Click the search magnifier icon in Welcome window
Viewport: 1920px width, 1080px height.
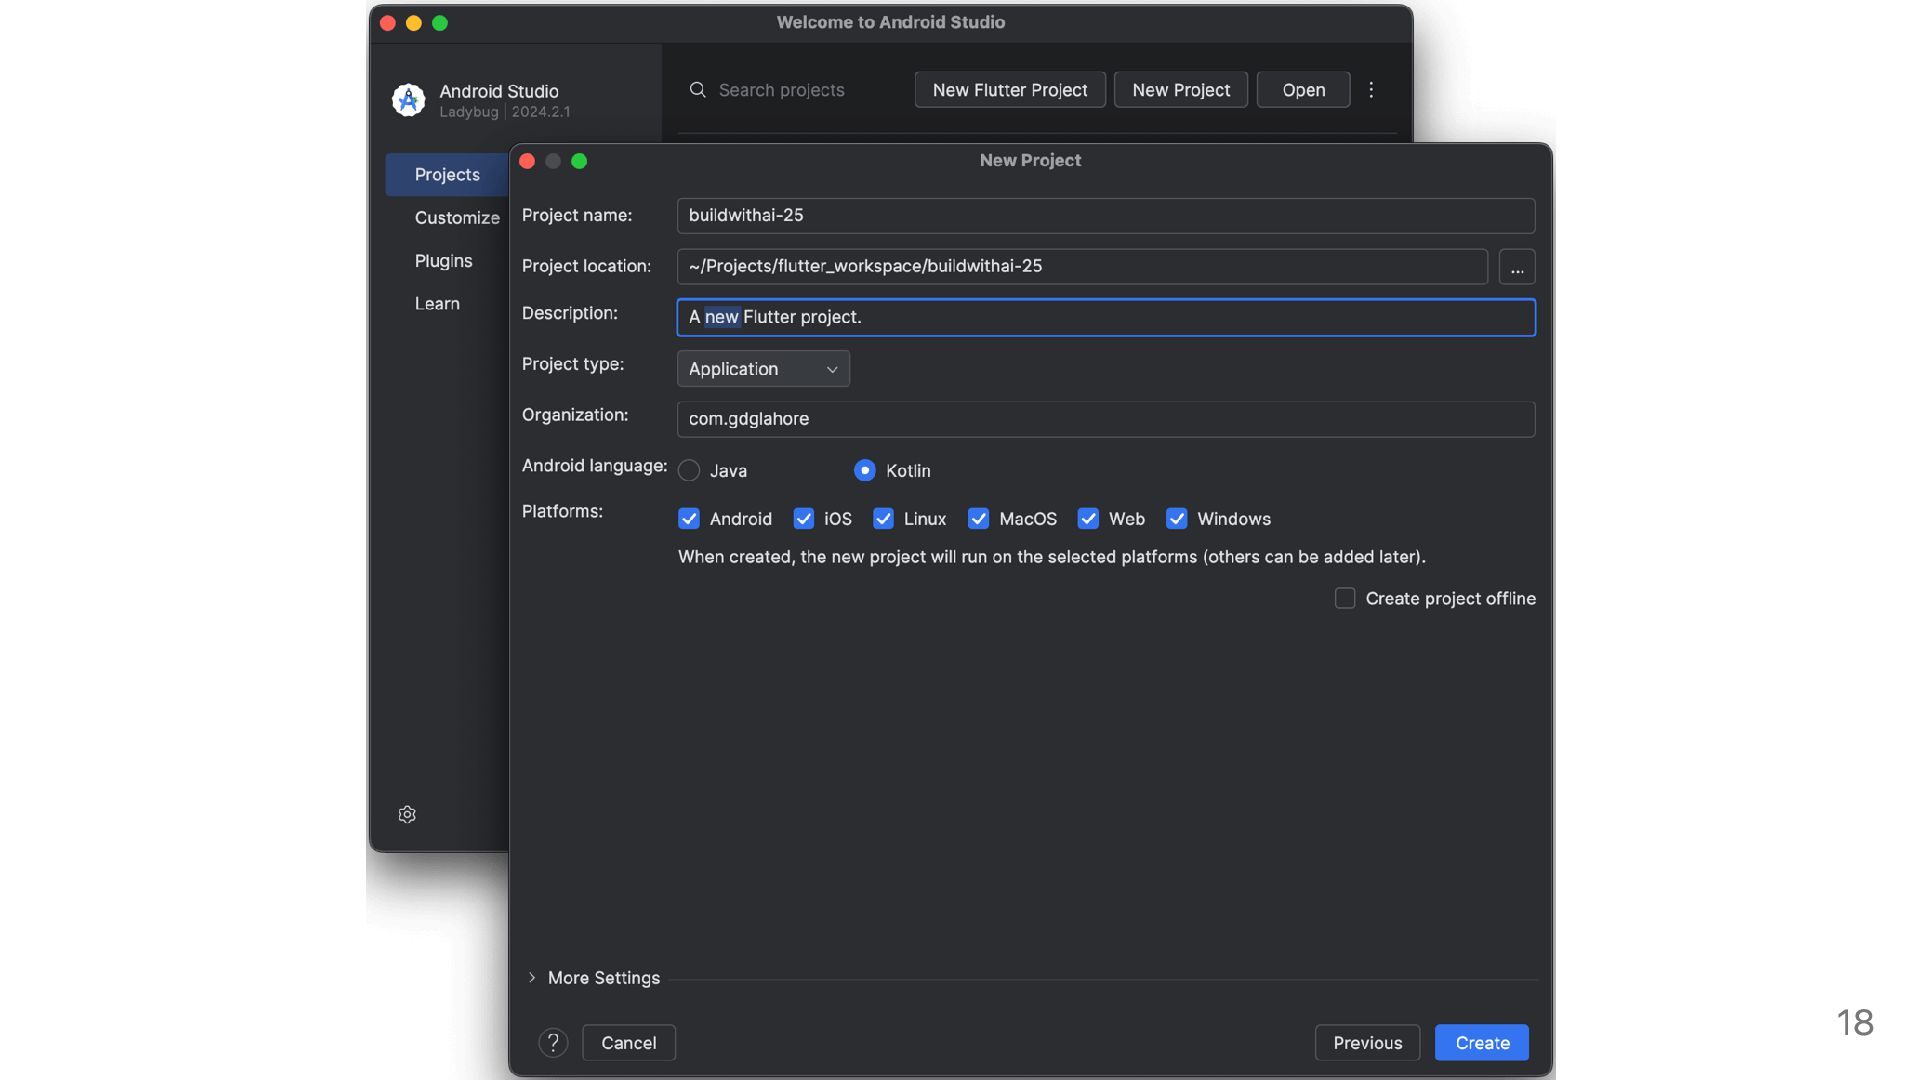click(x=698, y=90)
